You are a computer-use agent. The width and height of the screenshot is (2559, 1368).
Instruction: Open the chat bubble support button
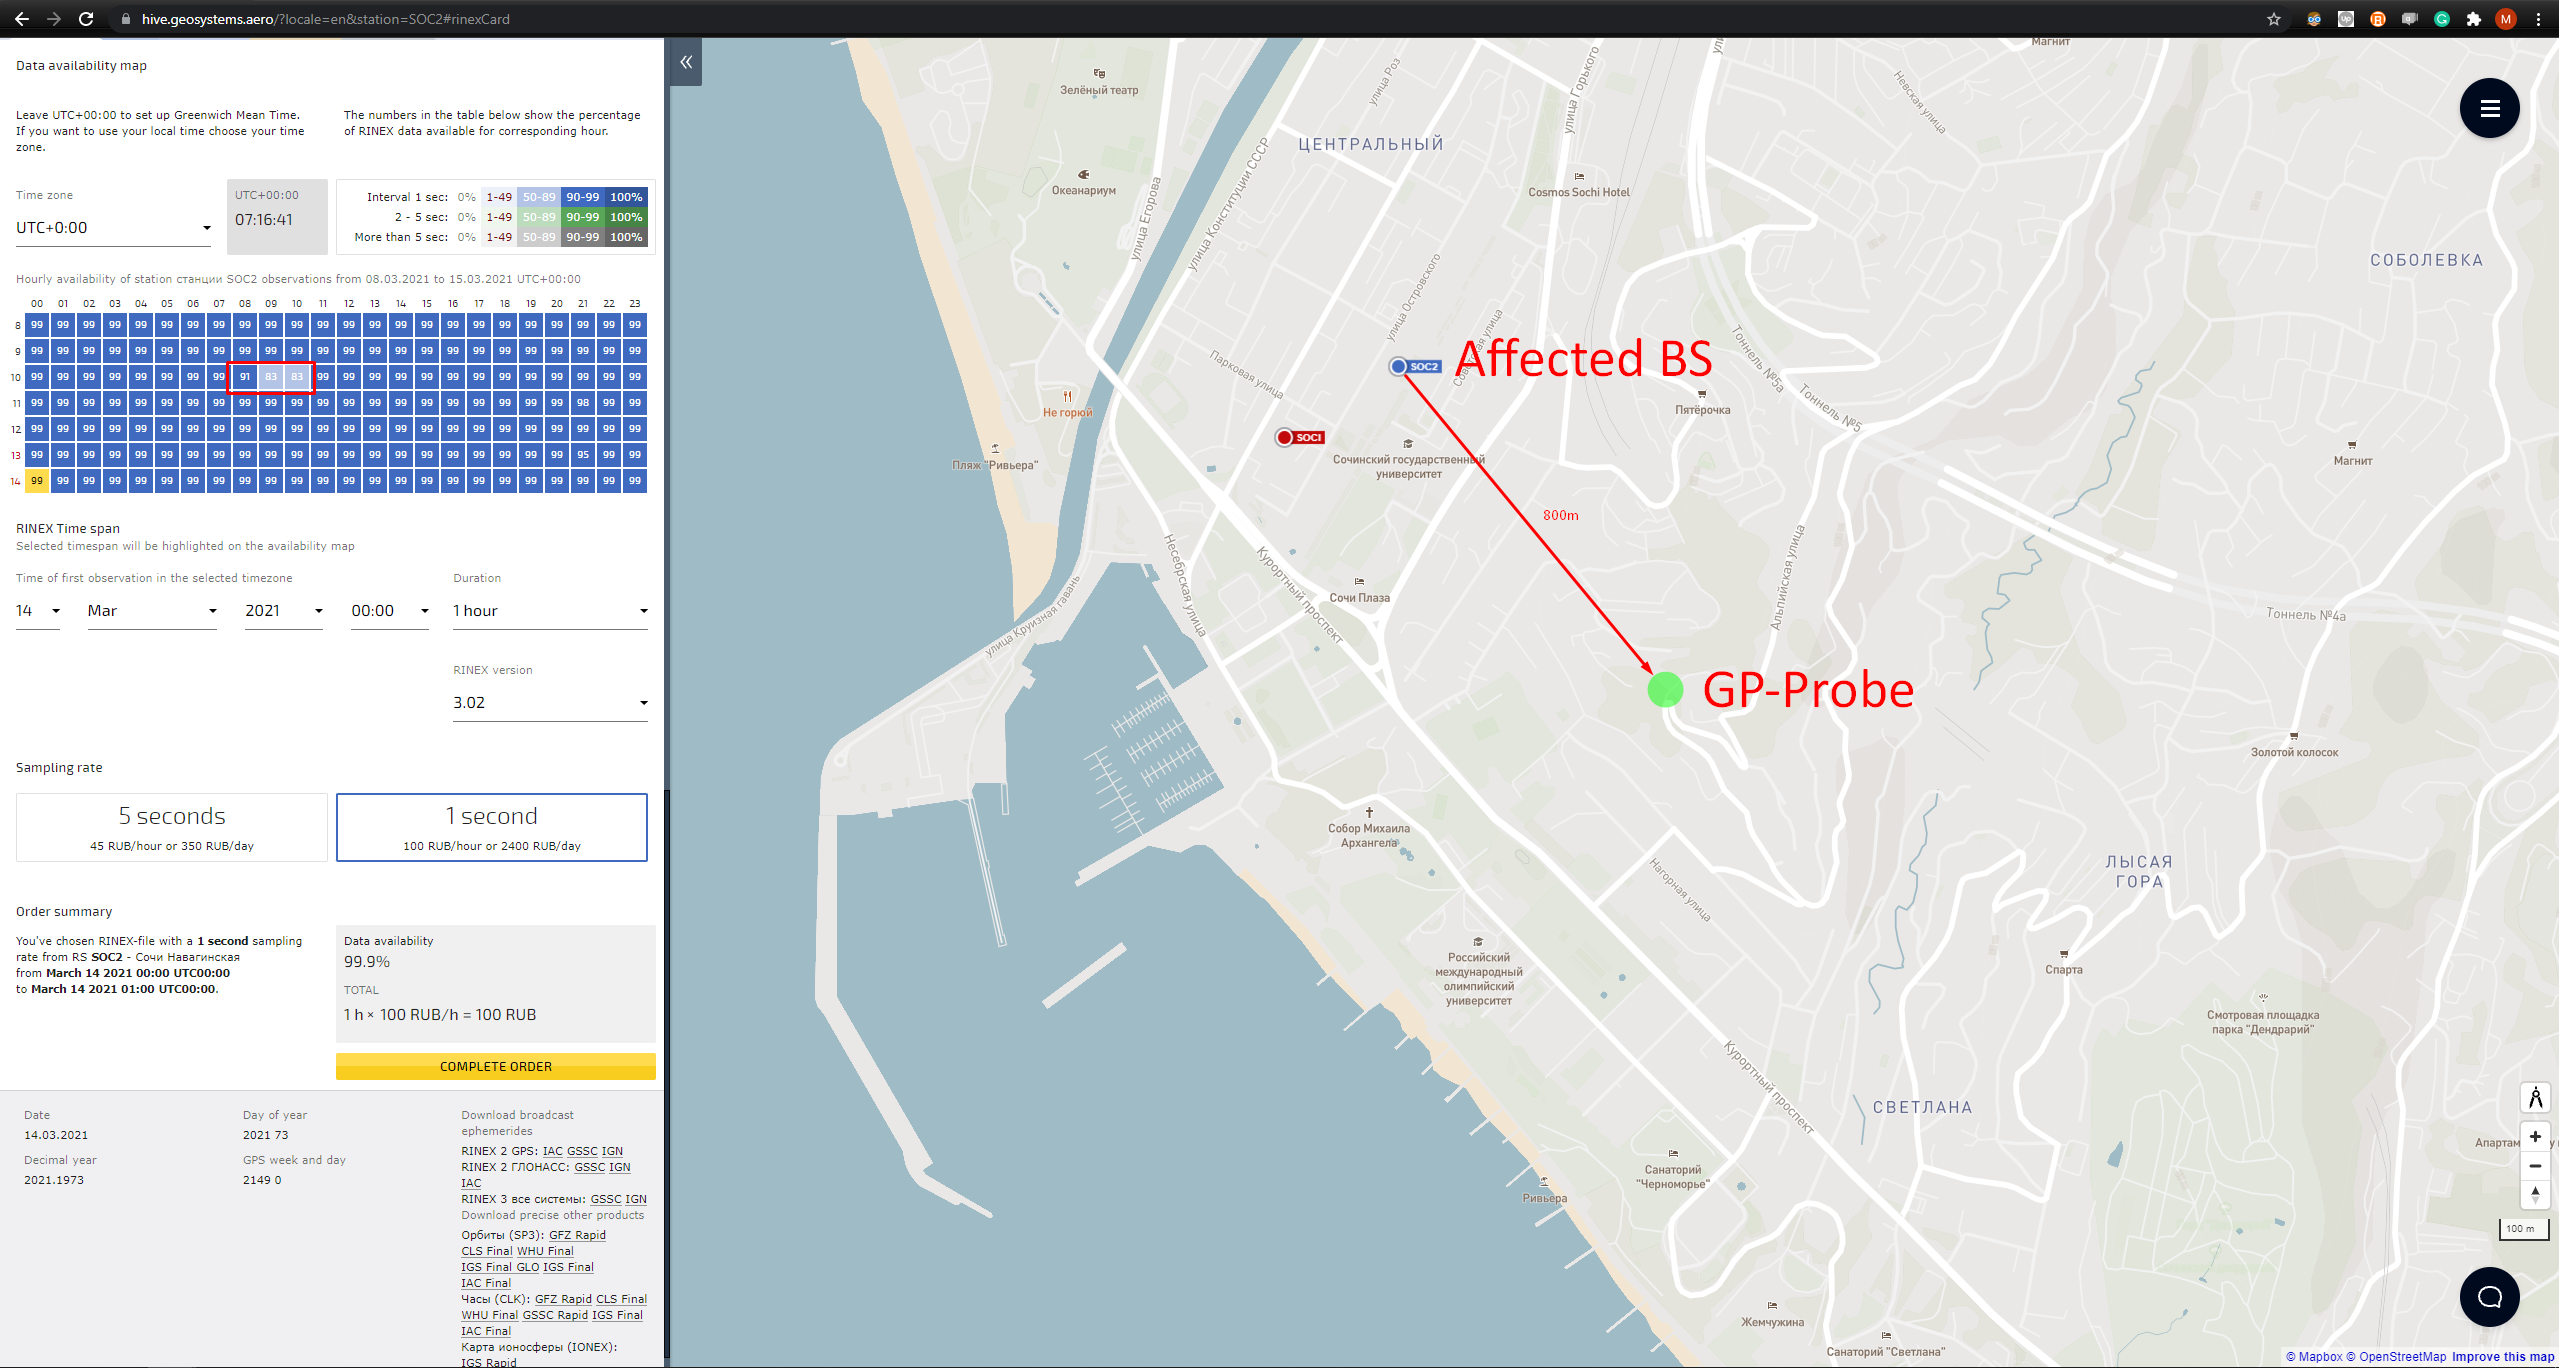coord(2489,1297)
